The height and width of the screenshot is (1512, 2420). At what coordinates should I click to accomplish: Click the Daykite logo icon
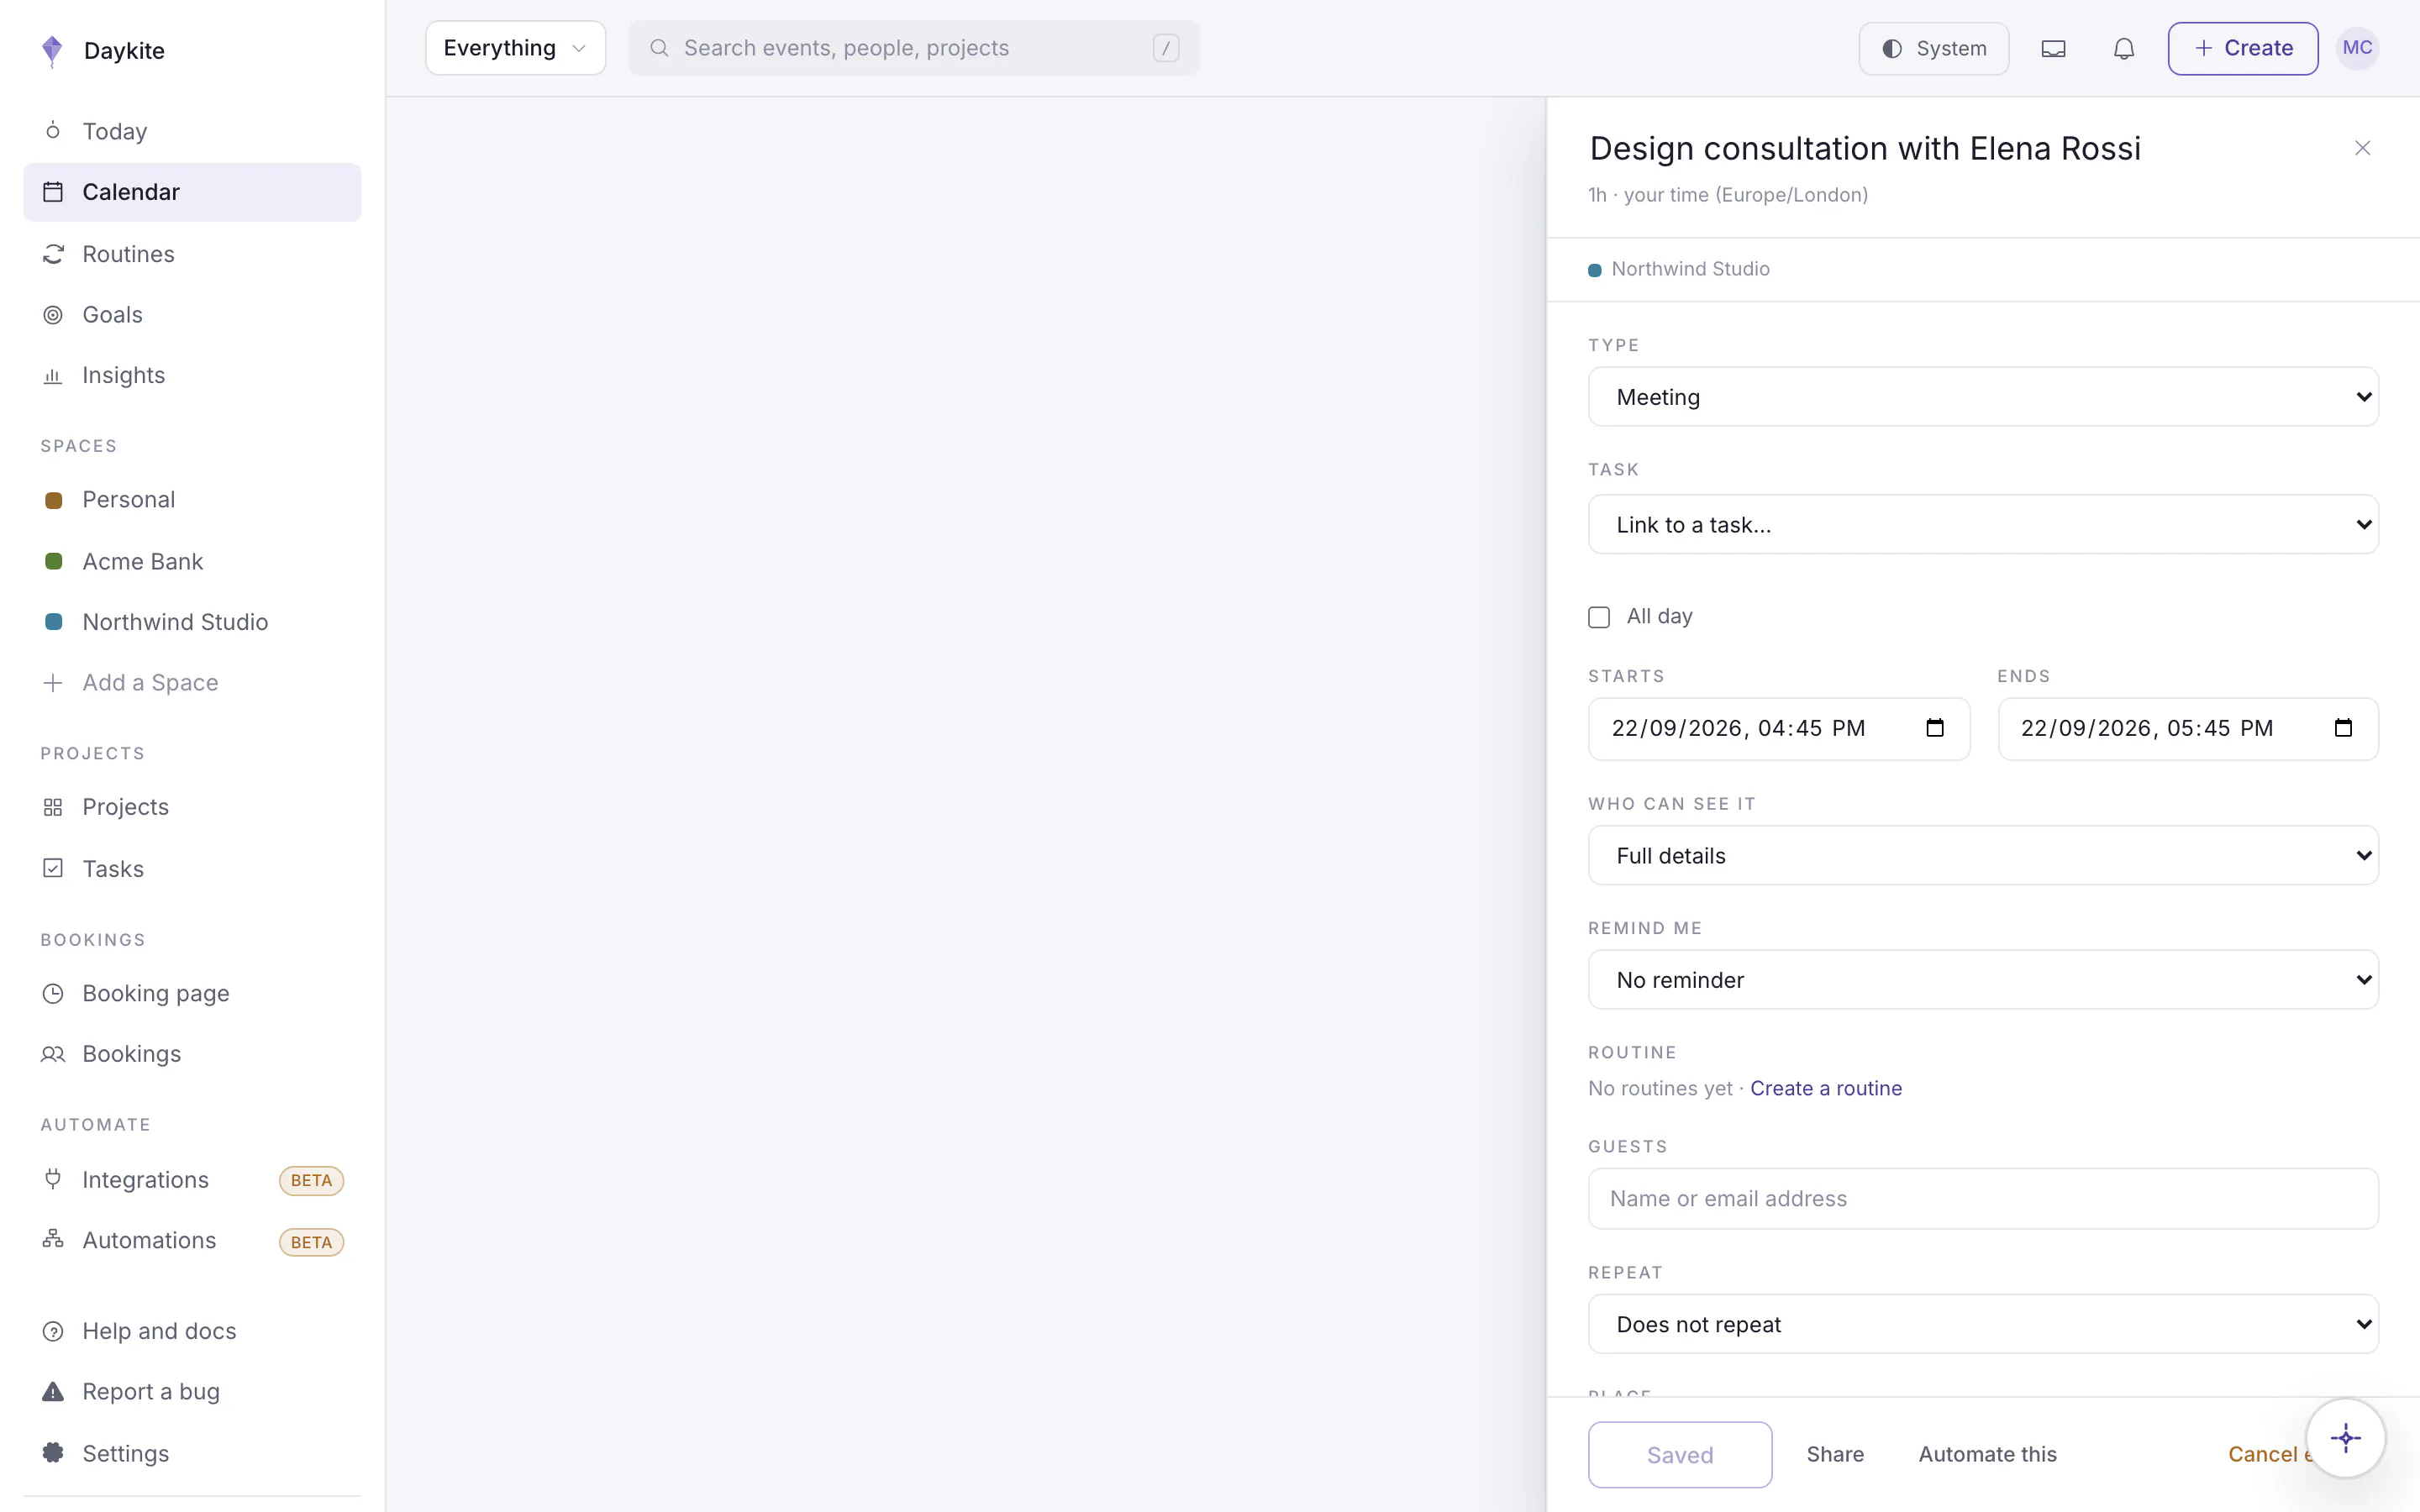coord(52,50)
